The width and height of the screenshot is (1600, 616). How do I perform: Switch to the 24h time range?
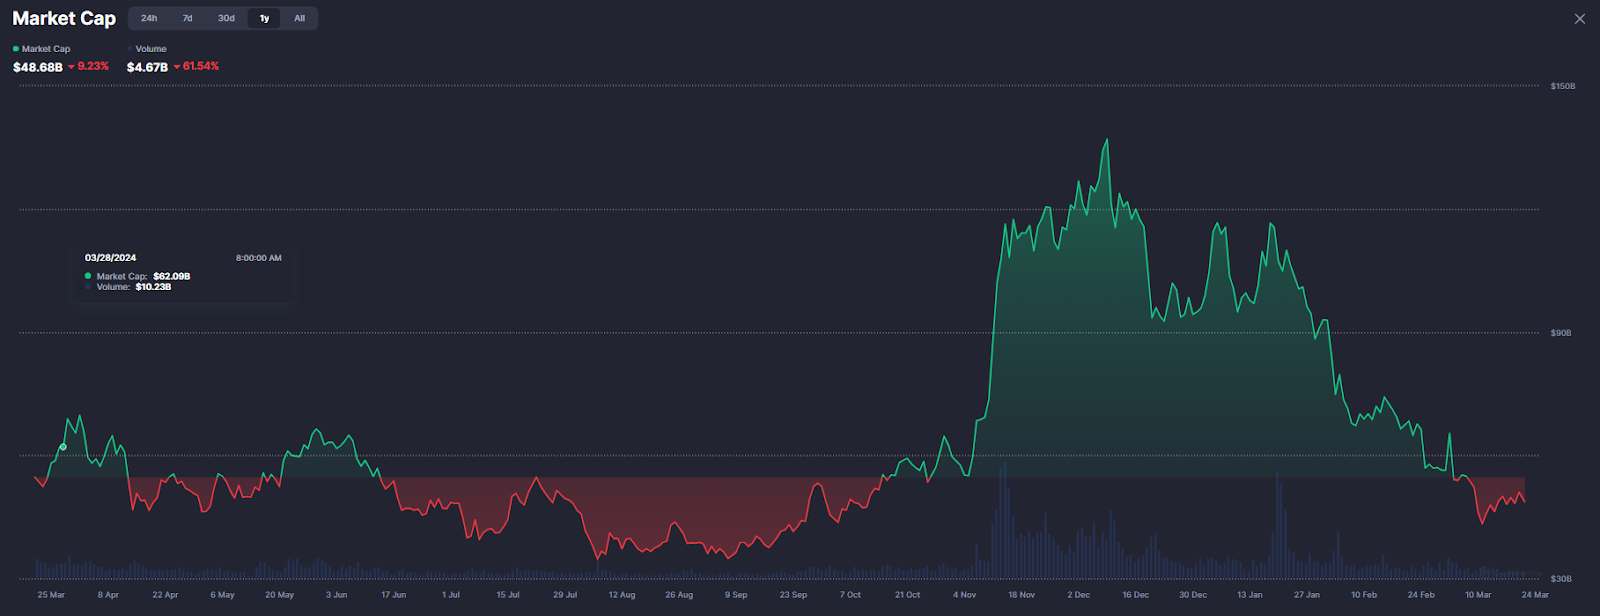[149, 18]
